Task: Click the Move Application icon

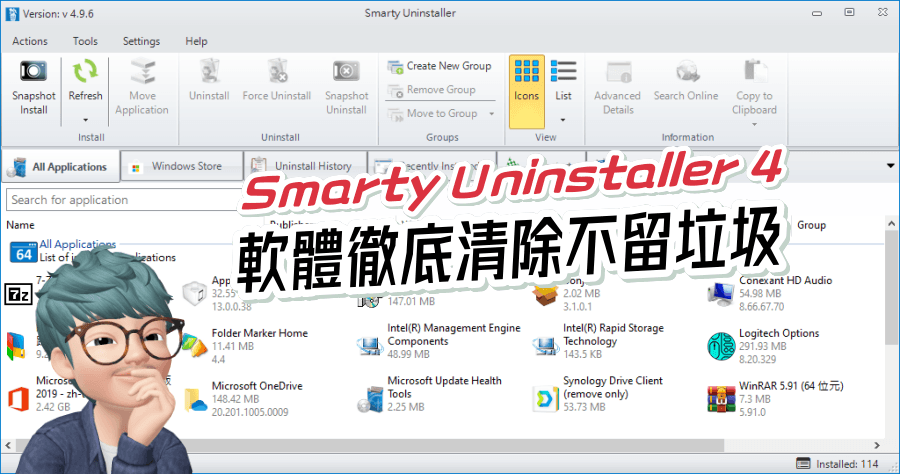Action: click(x=142, y=71)
